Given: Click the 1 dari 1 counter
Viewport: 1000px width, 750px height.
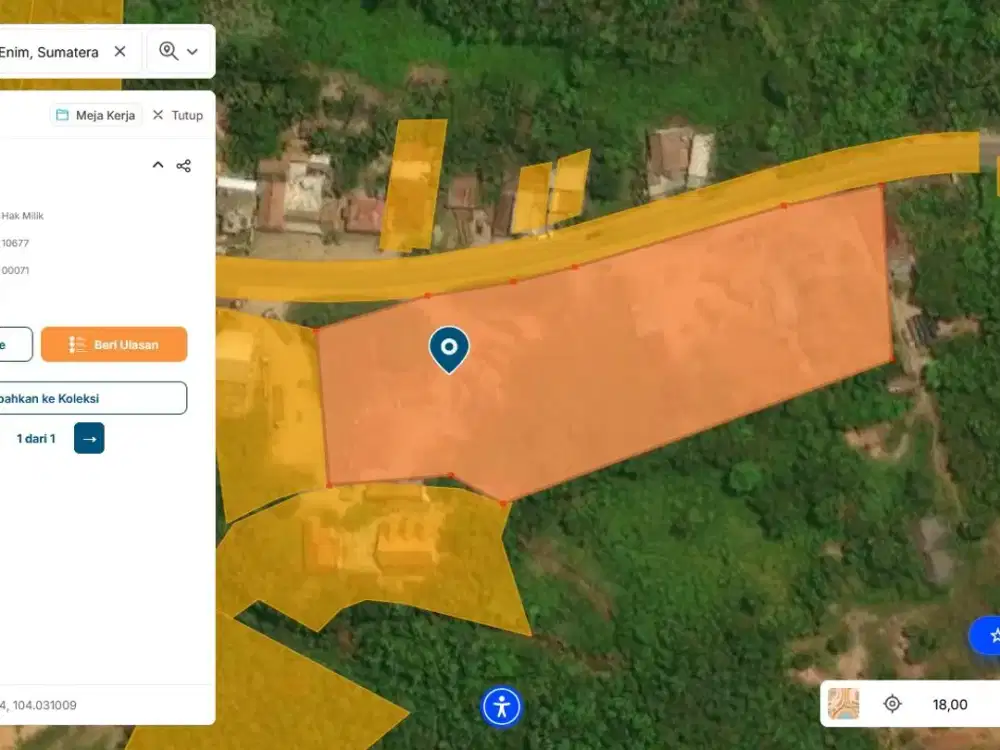Looking at the screenshot, I should point(36,439).
